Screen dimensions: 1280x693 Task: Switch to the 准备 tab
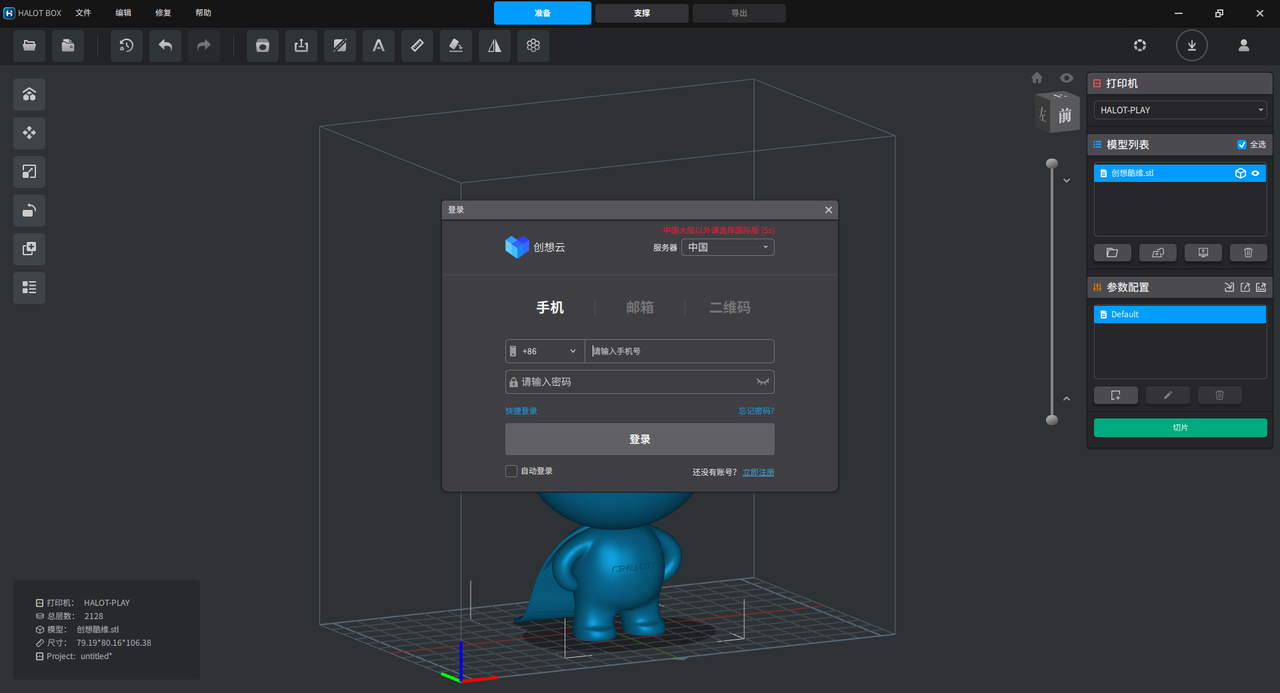tap(543, 13)
